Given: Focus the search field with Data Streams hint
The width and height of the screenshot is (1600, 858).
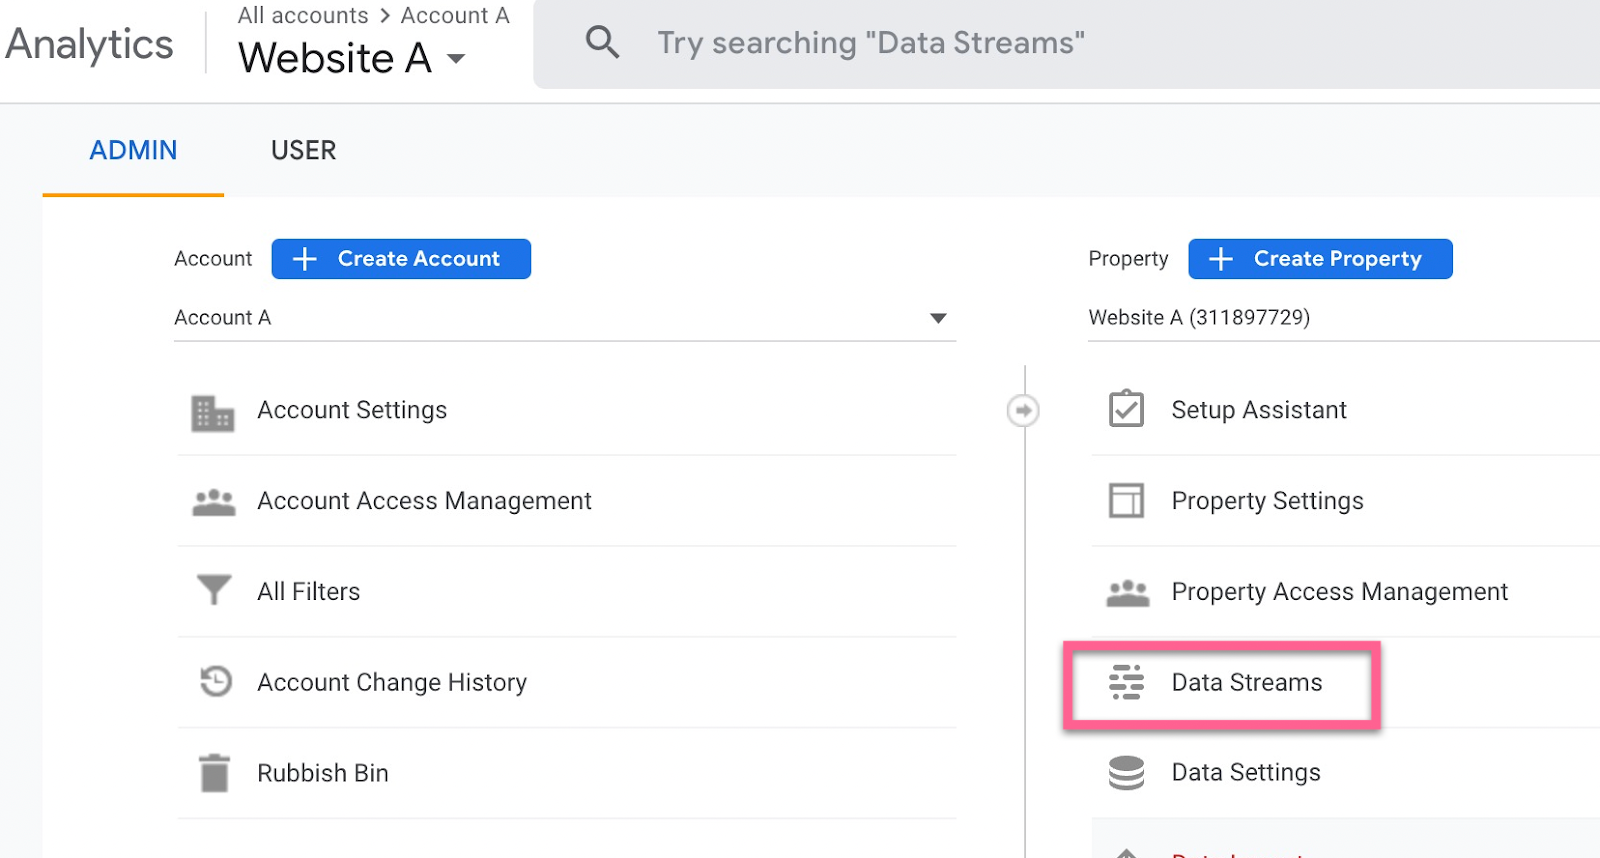Looking at the screenshot, I should click(870, 43).
